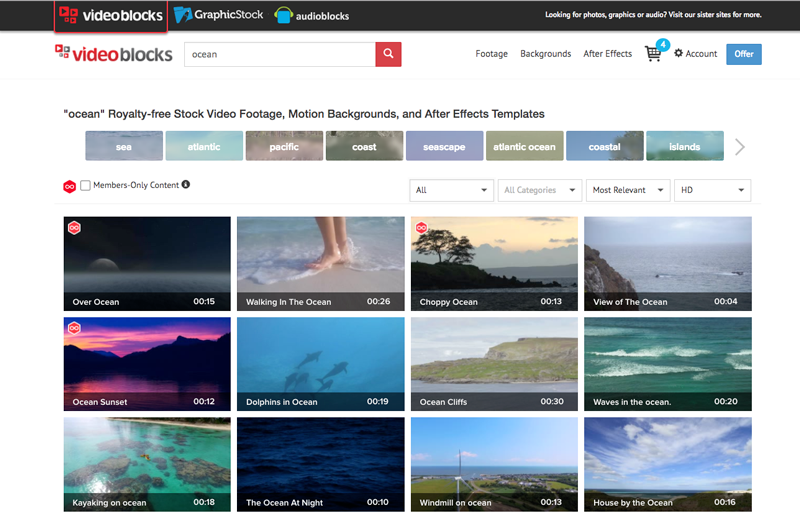This screenshot has width=800, height=517.
Task: Select the islands related tag
Action: 685,146
